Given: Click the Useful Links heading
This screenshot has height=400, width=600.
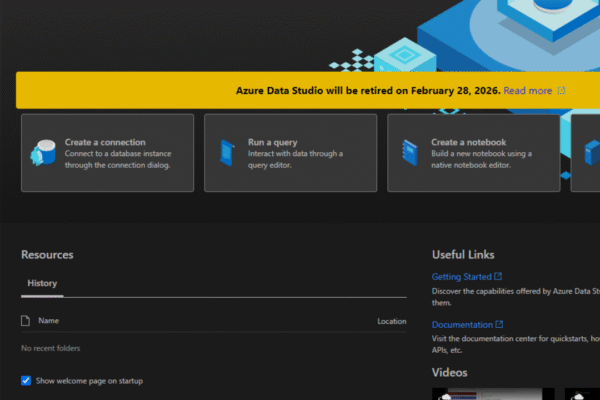Looking at the screenshot, I should click(x=463, y=255).
